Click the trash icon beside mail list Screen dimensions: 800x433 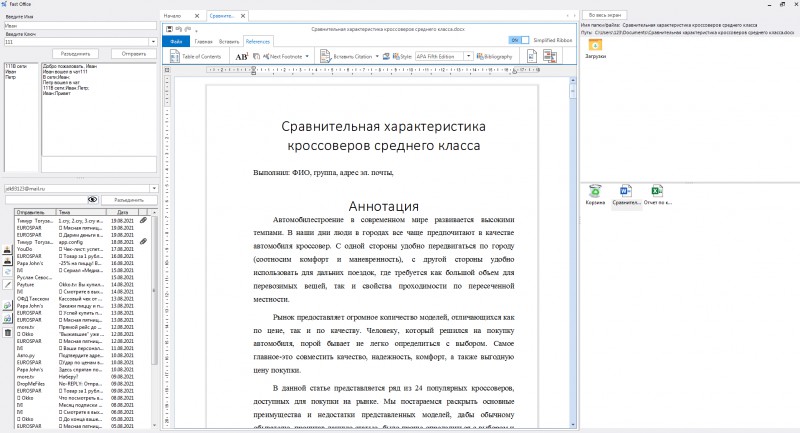[x=7, y=333]
